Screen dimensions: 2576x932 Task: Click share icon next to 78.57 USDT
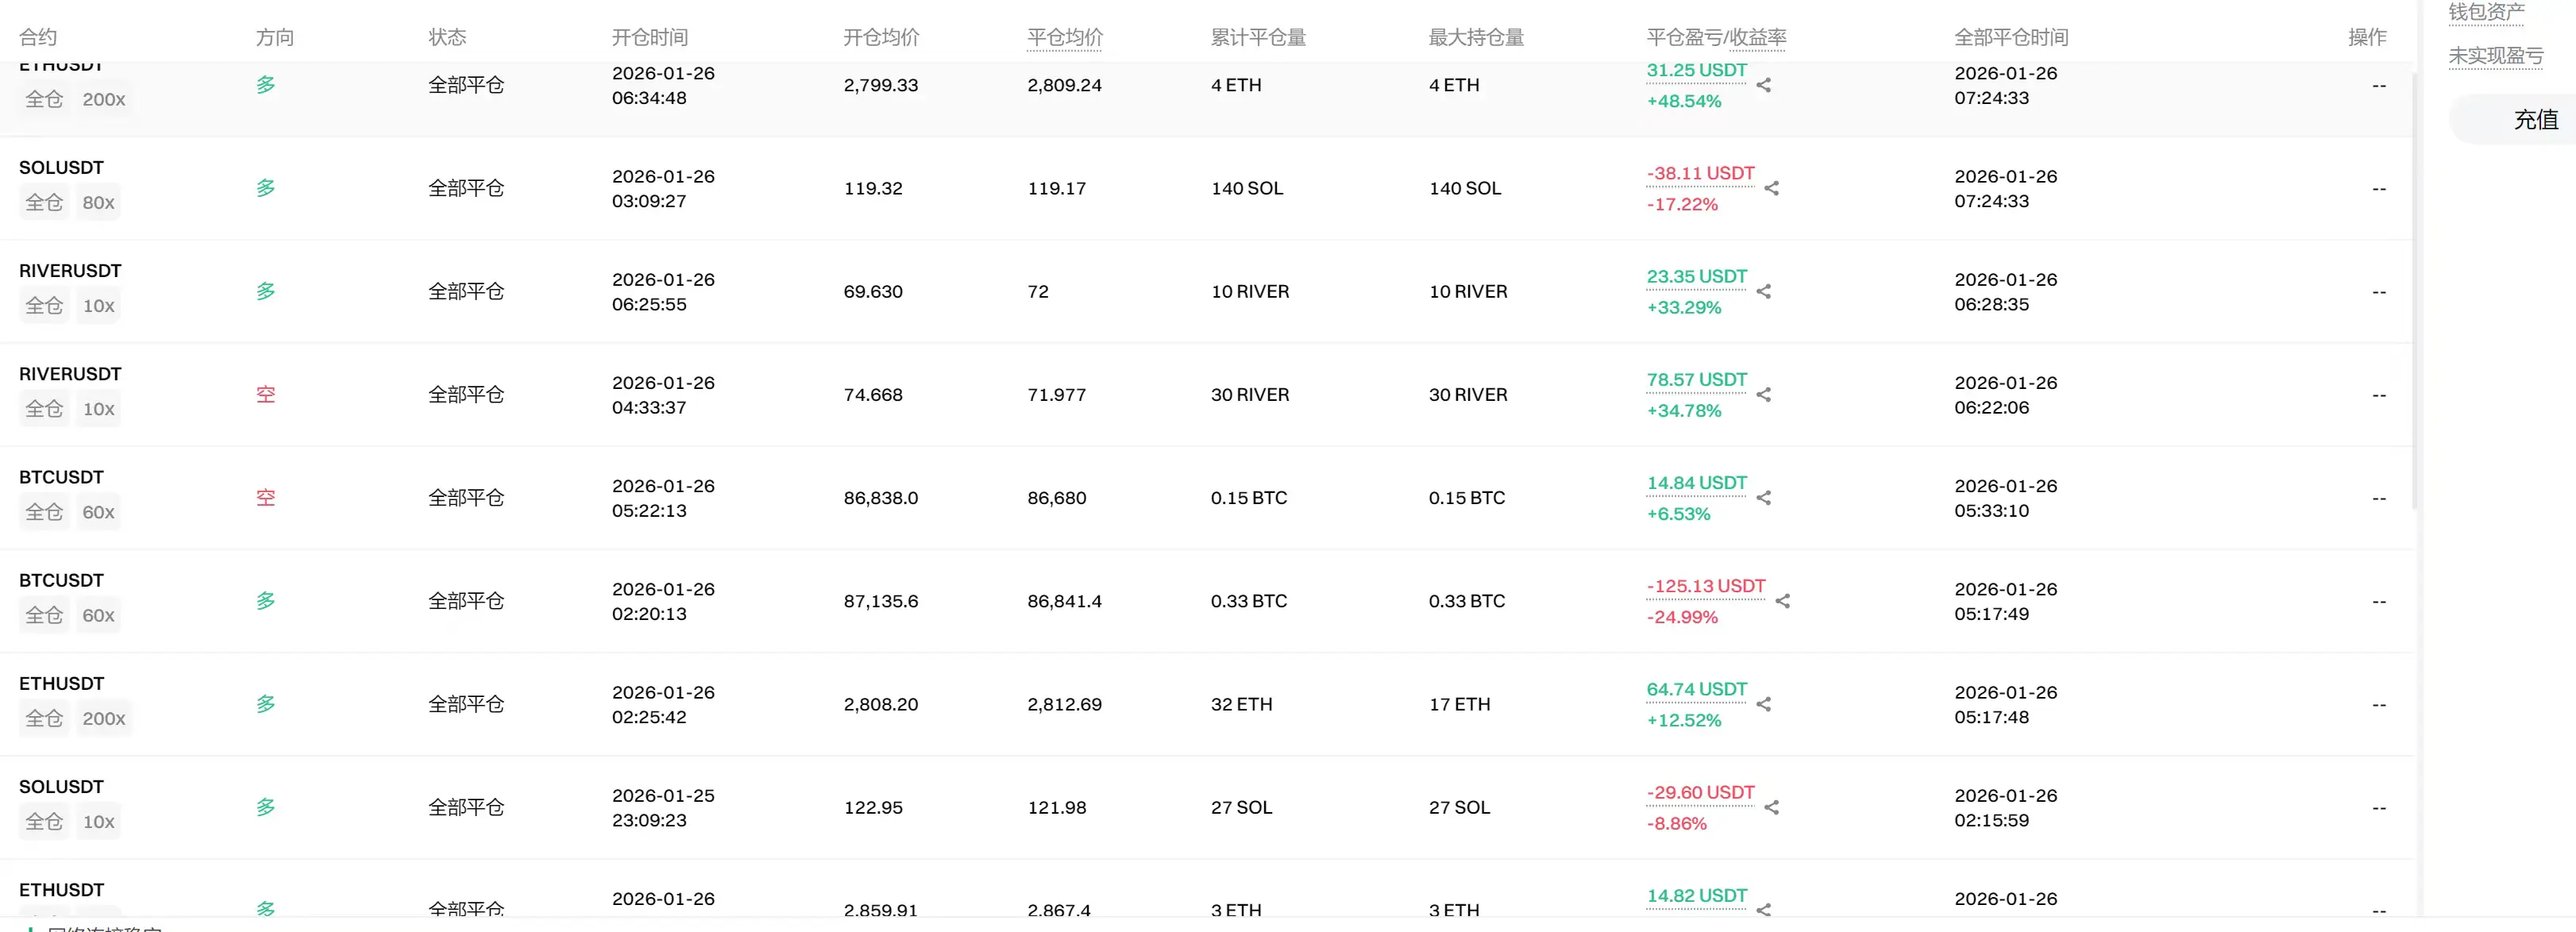[1764, 395]
